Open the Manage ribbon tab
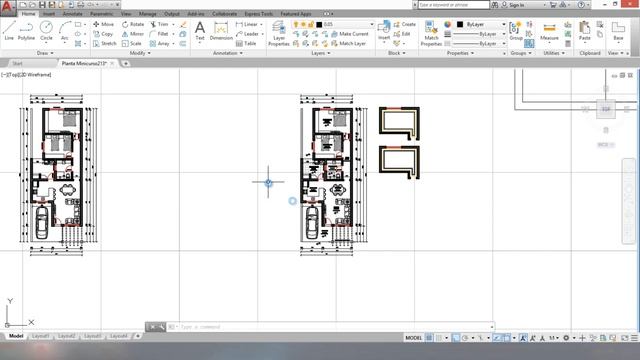640x360 pixels. [x=147, y=14]
